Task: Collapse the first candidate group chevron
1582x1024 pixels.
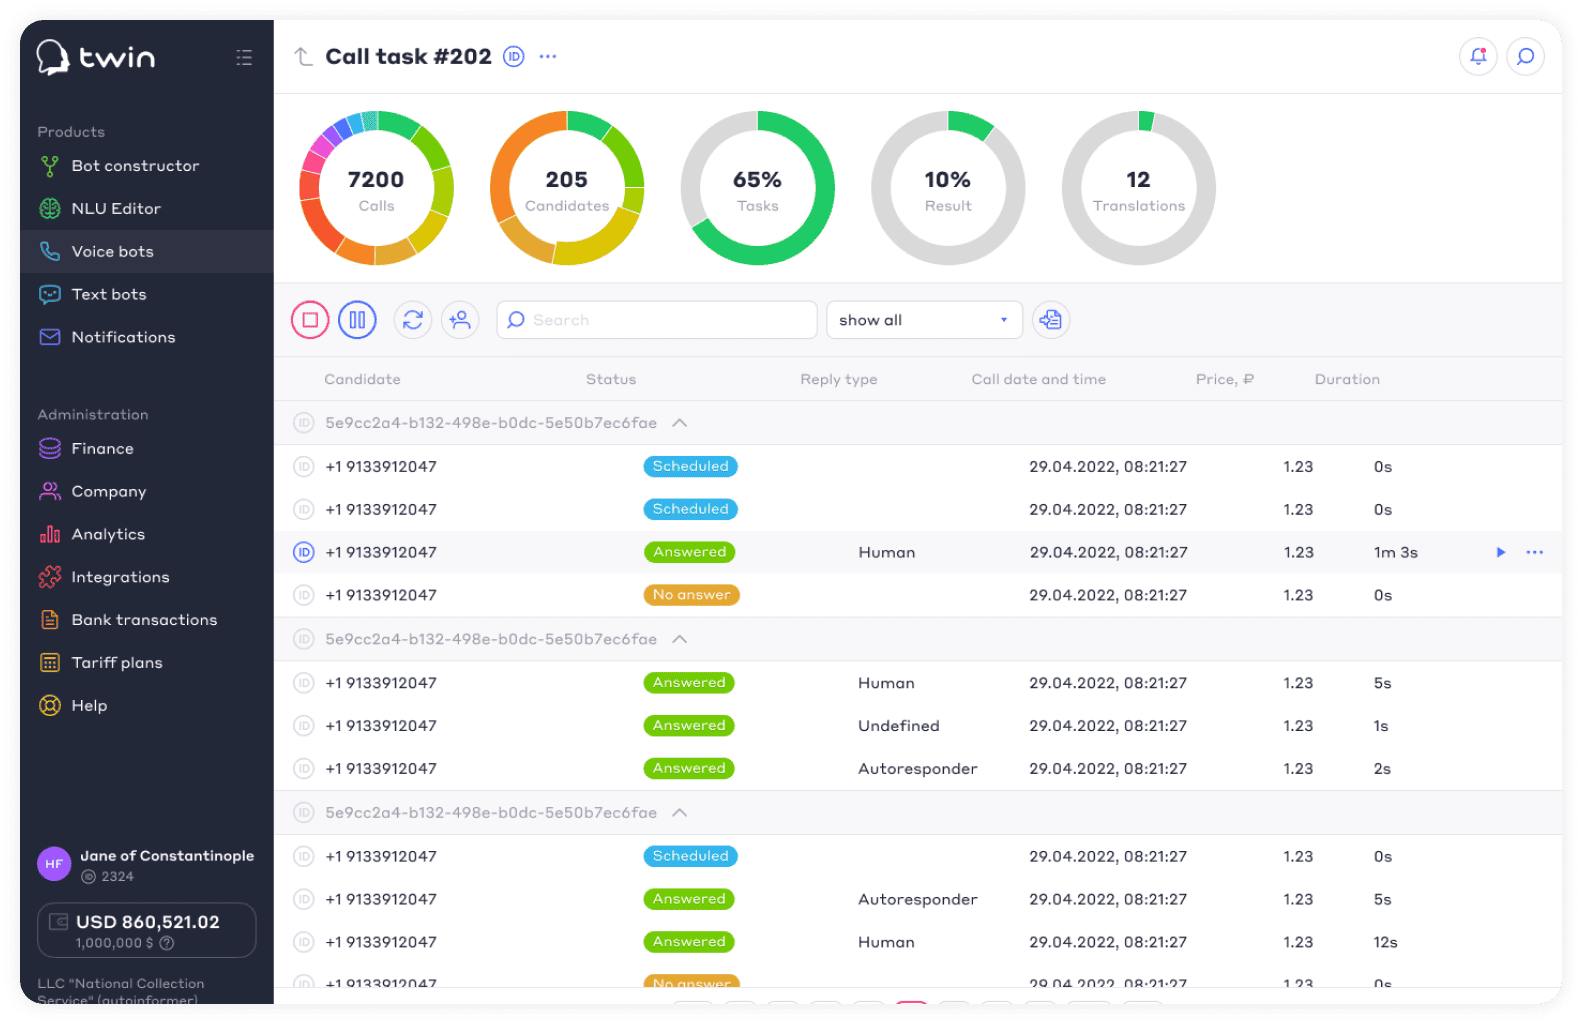Action: [x=680, y=423]
